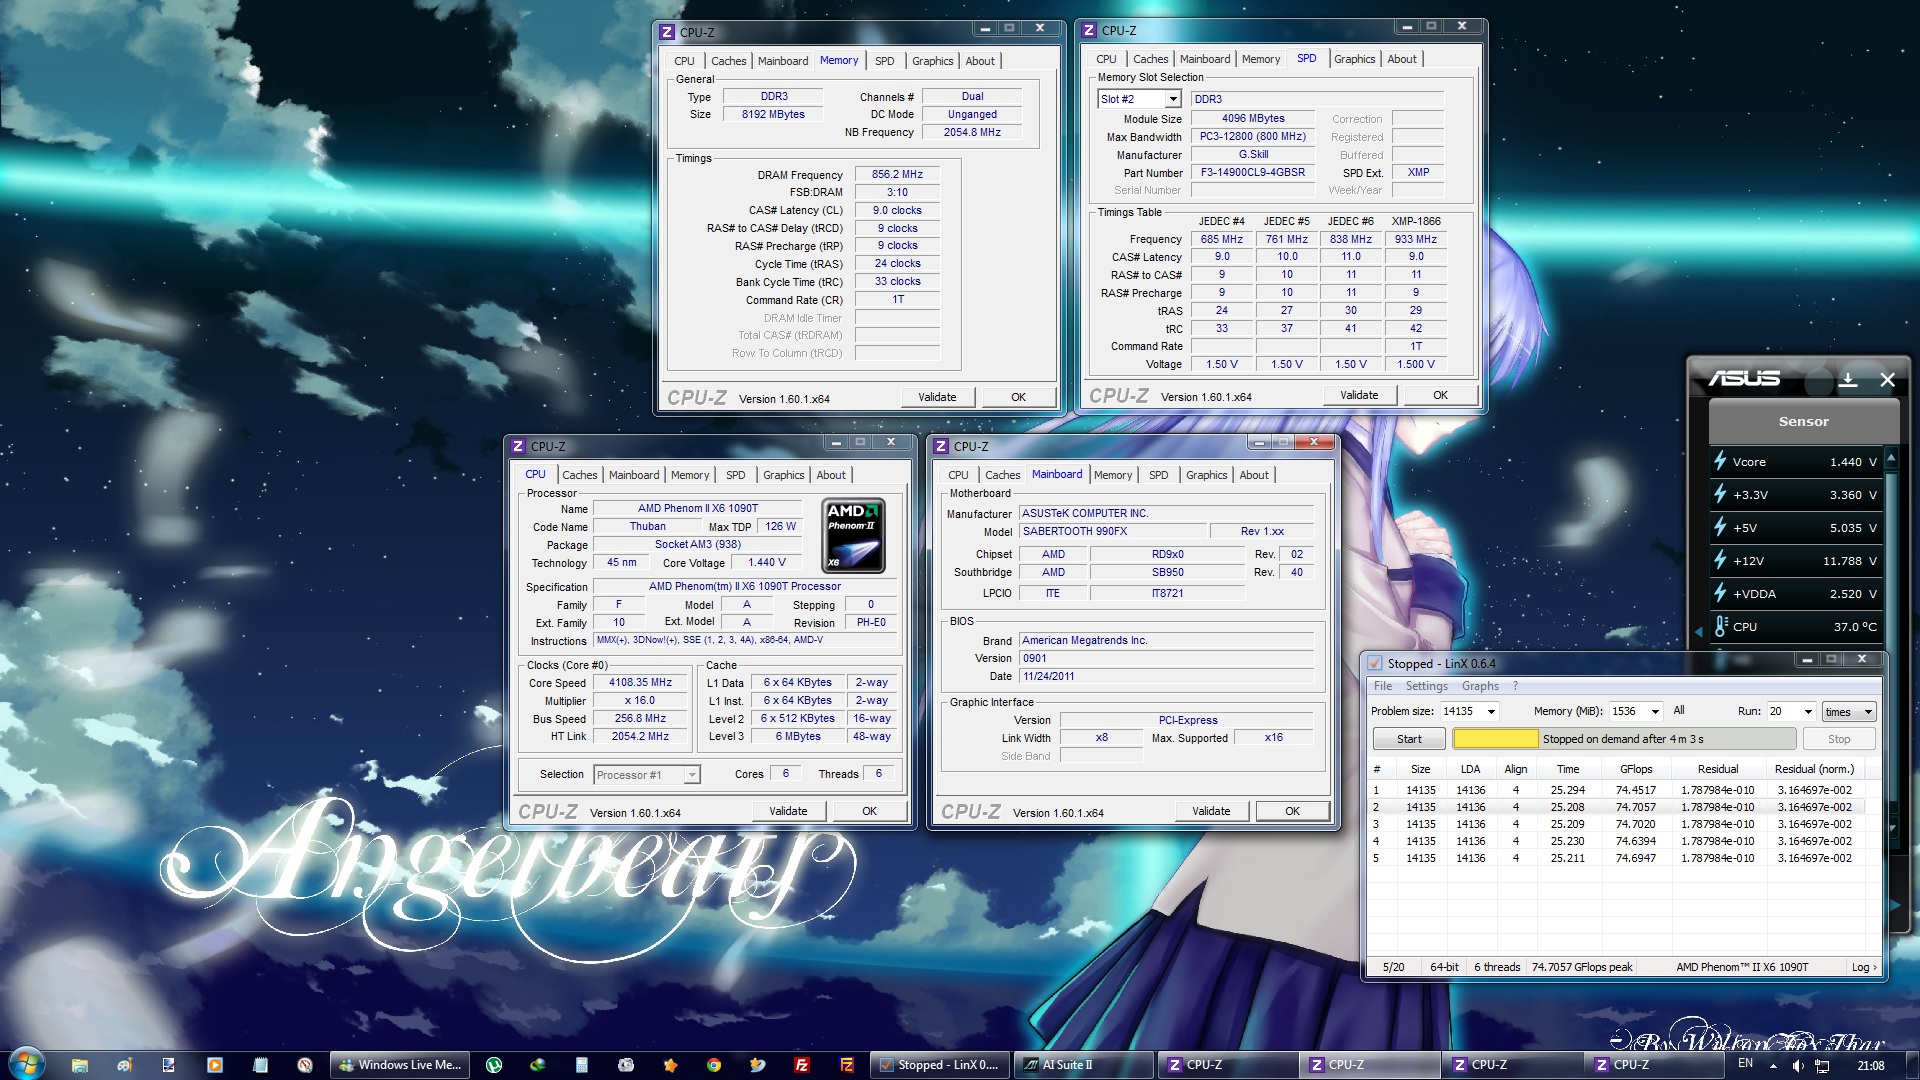Open Google Chrome from the taskbar
Screen dimensions: 1920x1080
pyautogui.click(x=714, y=1065)
